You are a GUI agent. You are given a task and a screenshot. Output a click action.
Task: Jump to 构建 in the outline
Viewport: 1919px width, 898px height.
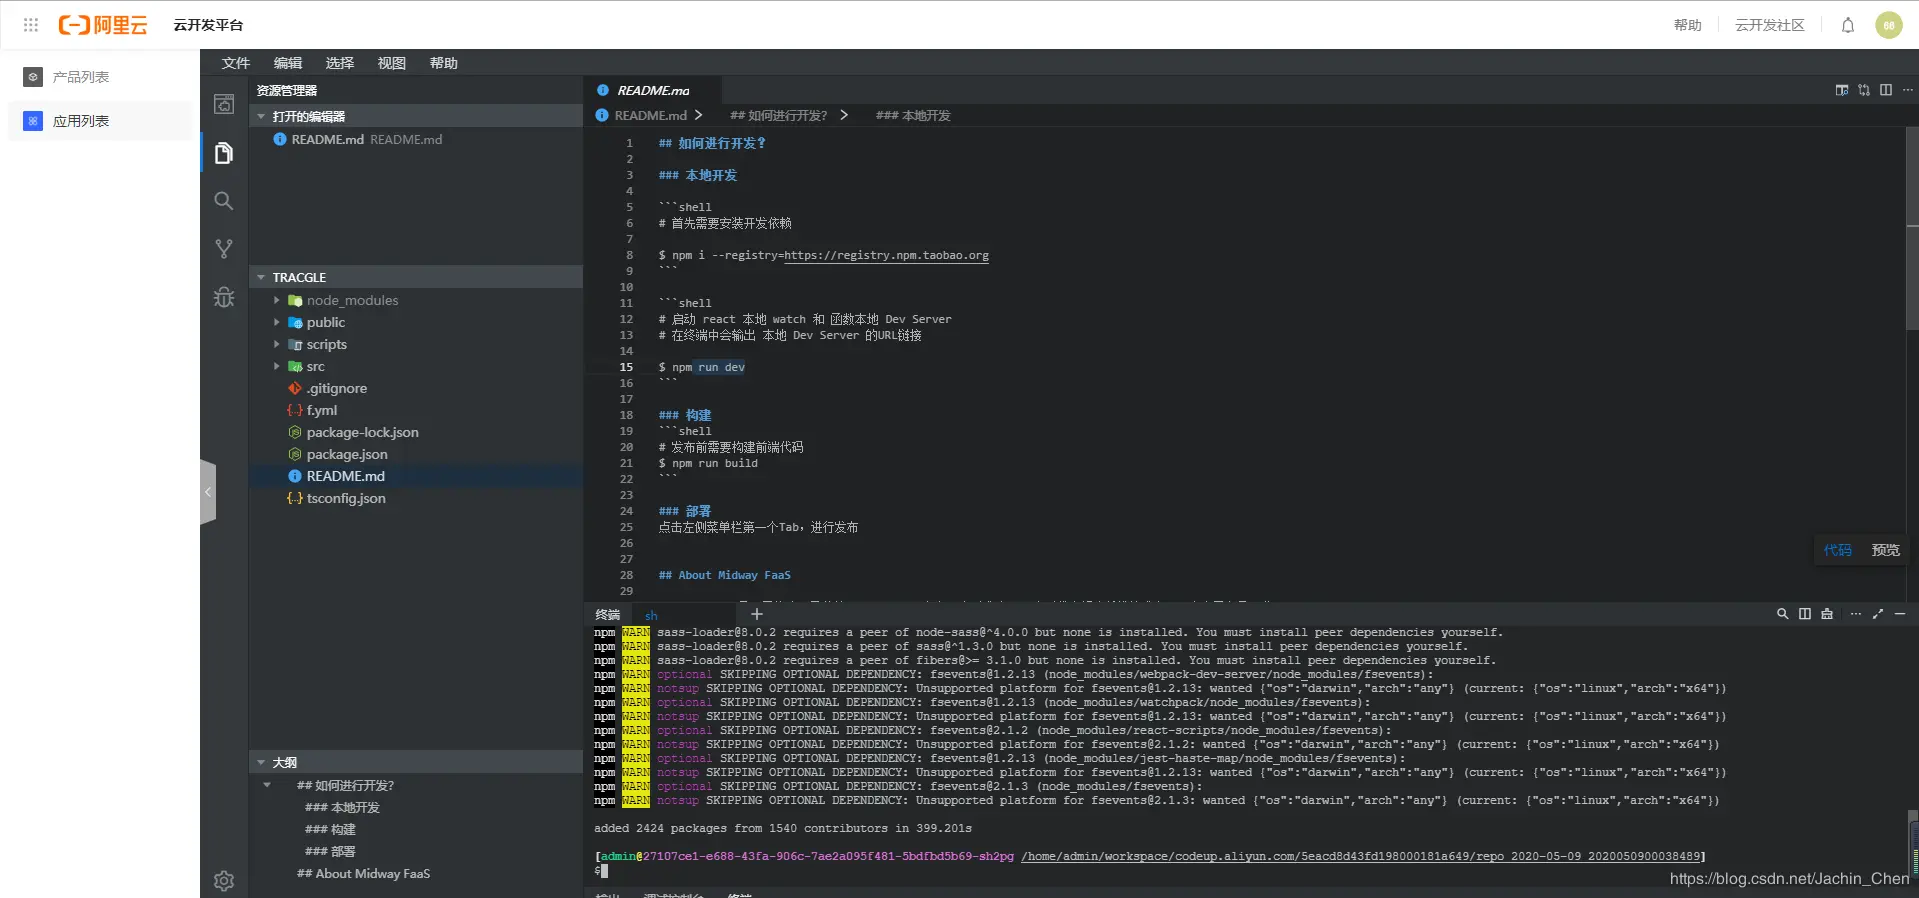tap(330, 829)
